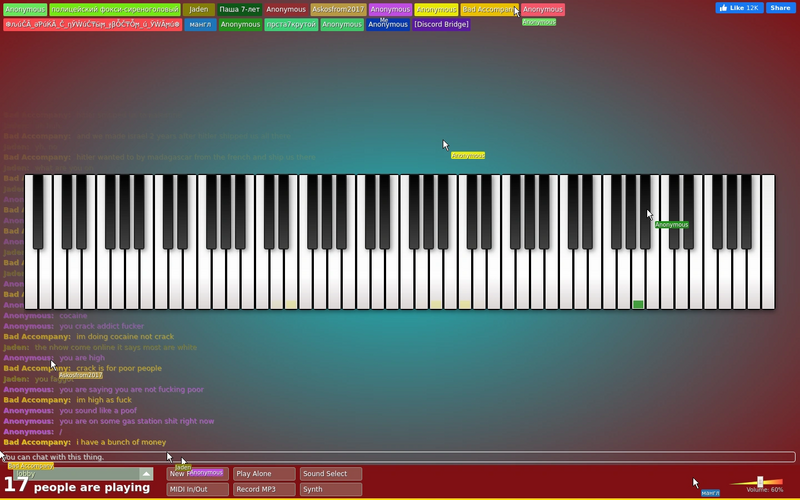Click the полицейский фокси-сиреноголовый name tag

115,10
